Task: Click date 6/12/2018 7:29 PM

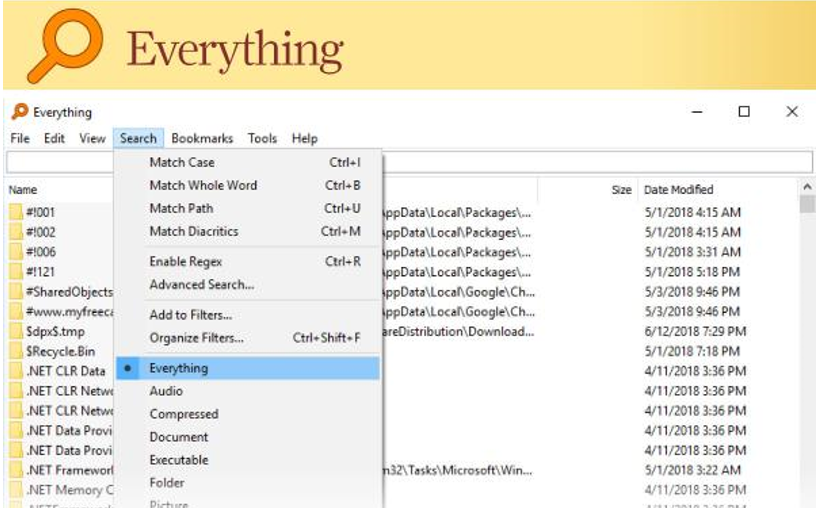Action: 695,332
